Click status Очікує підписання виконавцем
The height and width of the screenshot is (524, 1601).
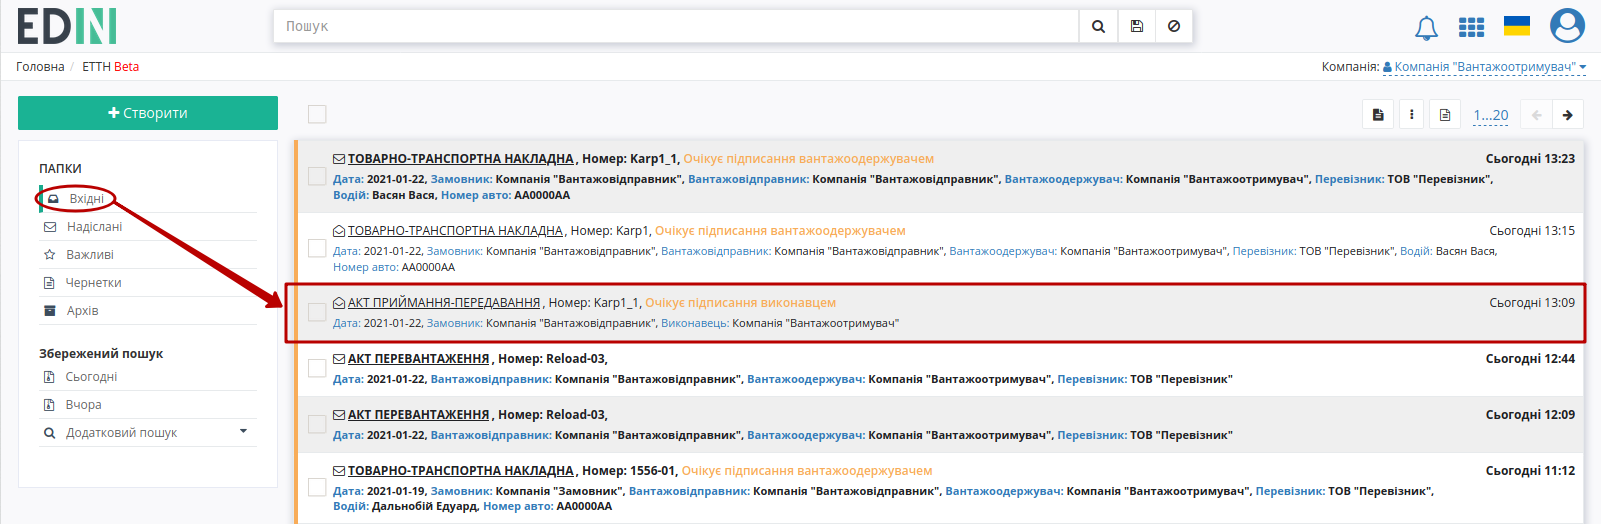[741, 303]
